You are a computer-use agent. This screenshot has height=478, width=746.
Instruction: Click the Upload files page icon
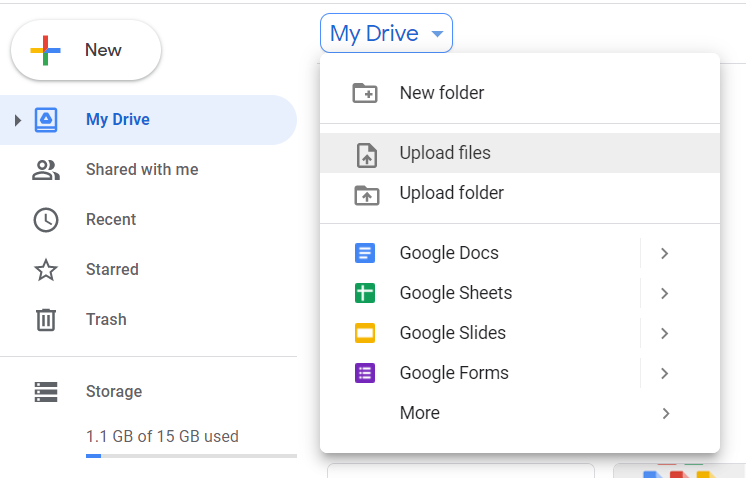(x=367, y=155)
